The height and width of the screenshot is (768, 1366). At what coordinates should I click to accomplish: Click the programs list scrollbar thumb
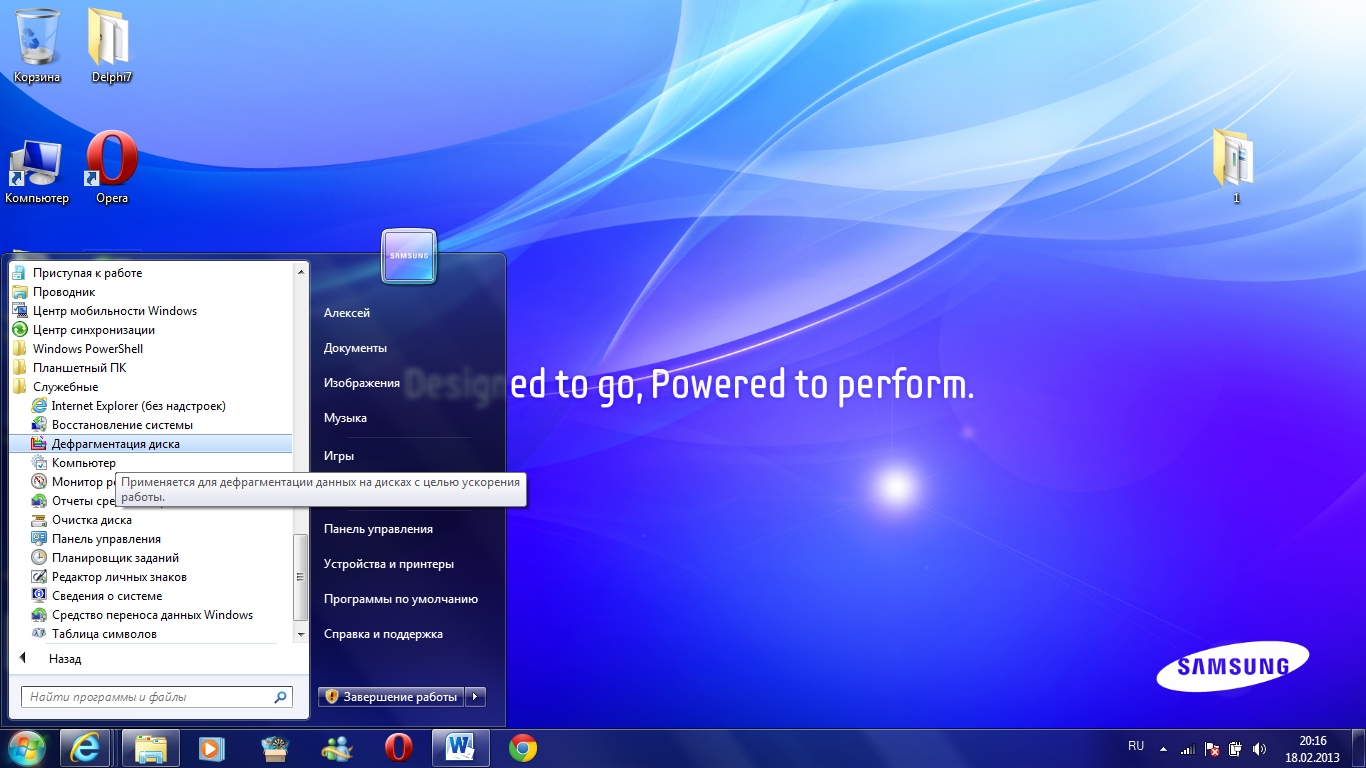pos(301,576)
